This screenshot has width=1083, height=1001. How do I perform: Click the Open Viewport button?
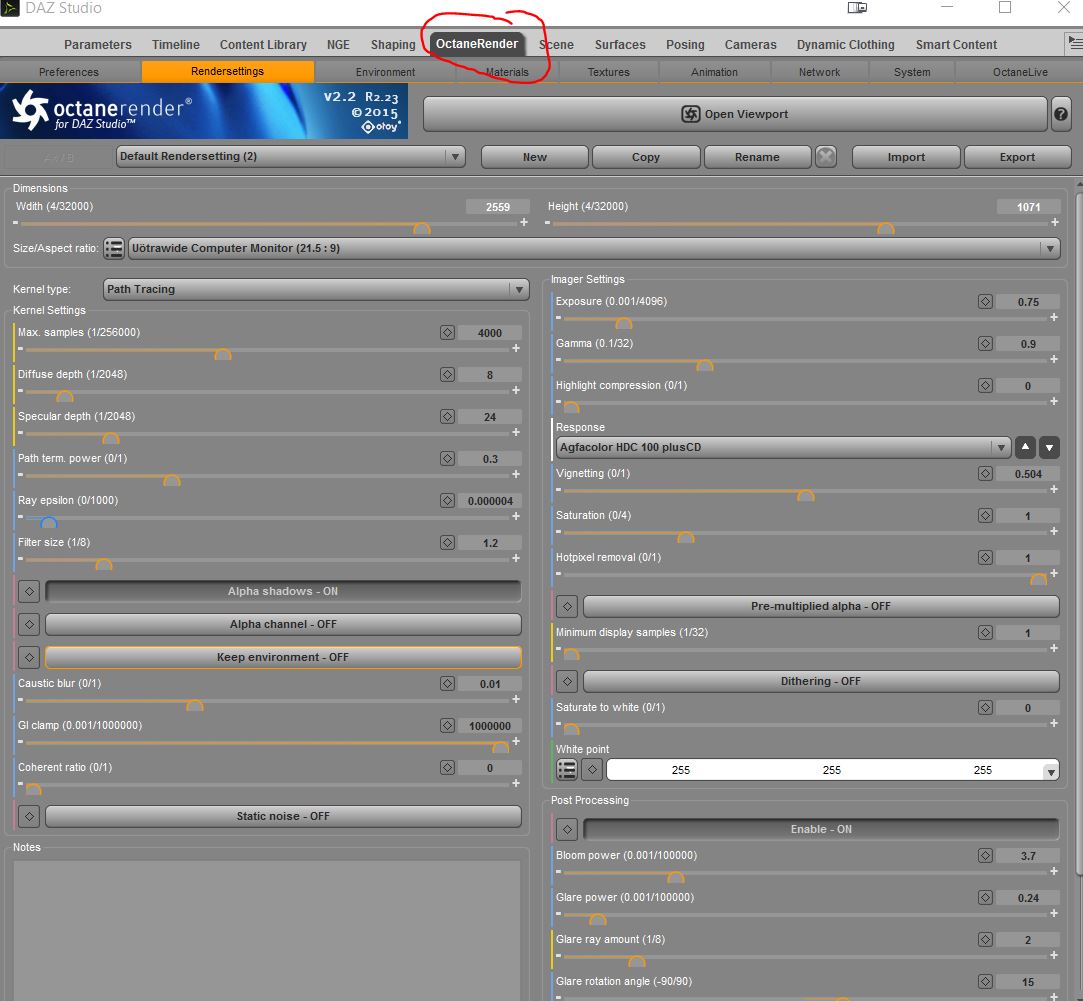tap(735, 114)
